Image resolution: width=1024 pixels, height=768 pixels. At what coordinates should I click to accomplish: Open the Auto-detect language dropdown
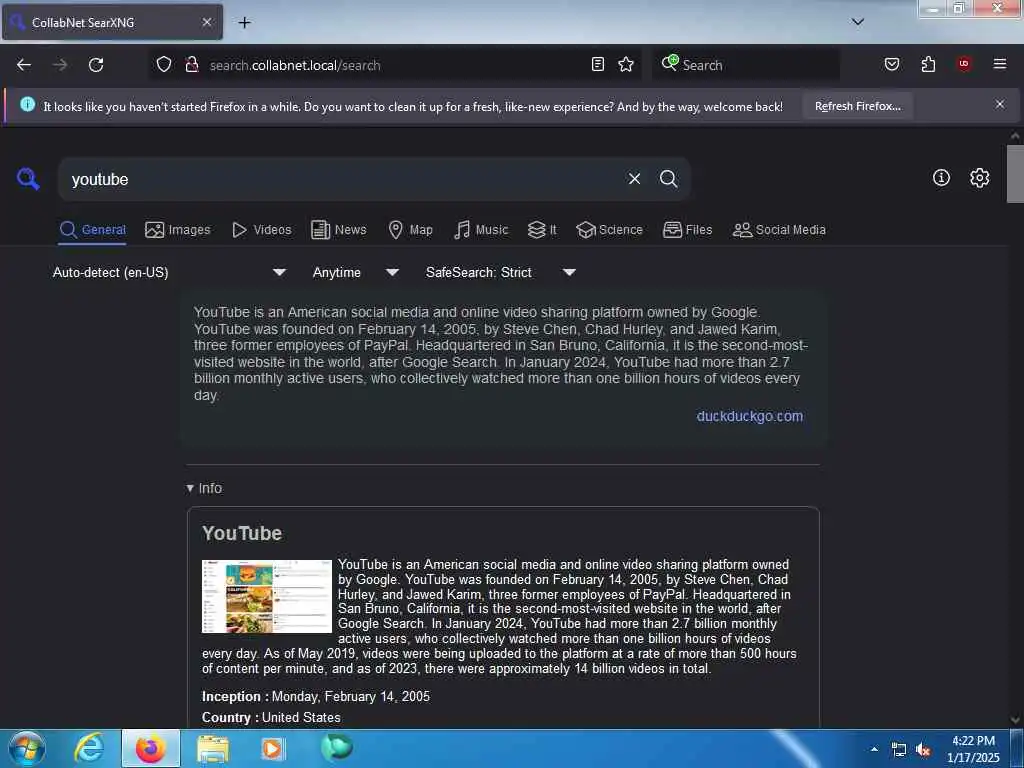pos(169,272)
